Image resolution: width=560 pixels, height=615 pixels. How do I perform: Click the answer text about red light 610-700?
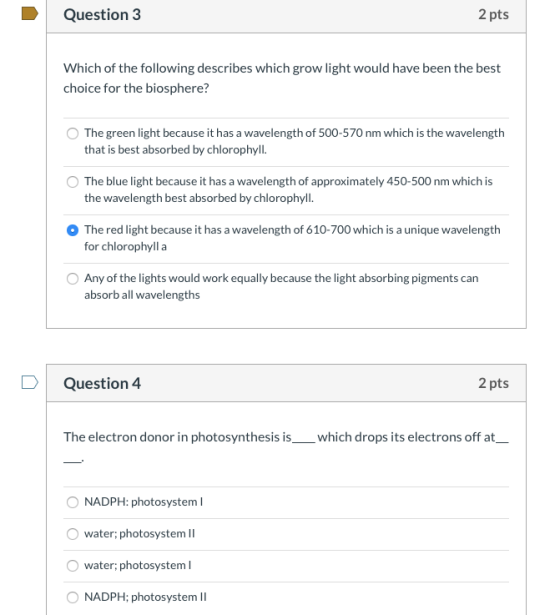point(292,238)
